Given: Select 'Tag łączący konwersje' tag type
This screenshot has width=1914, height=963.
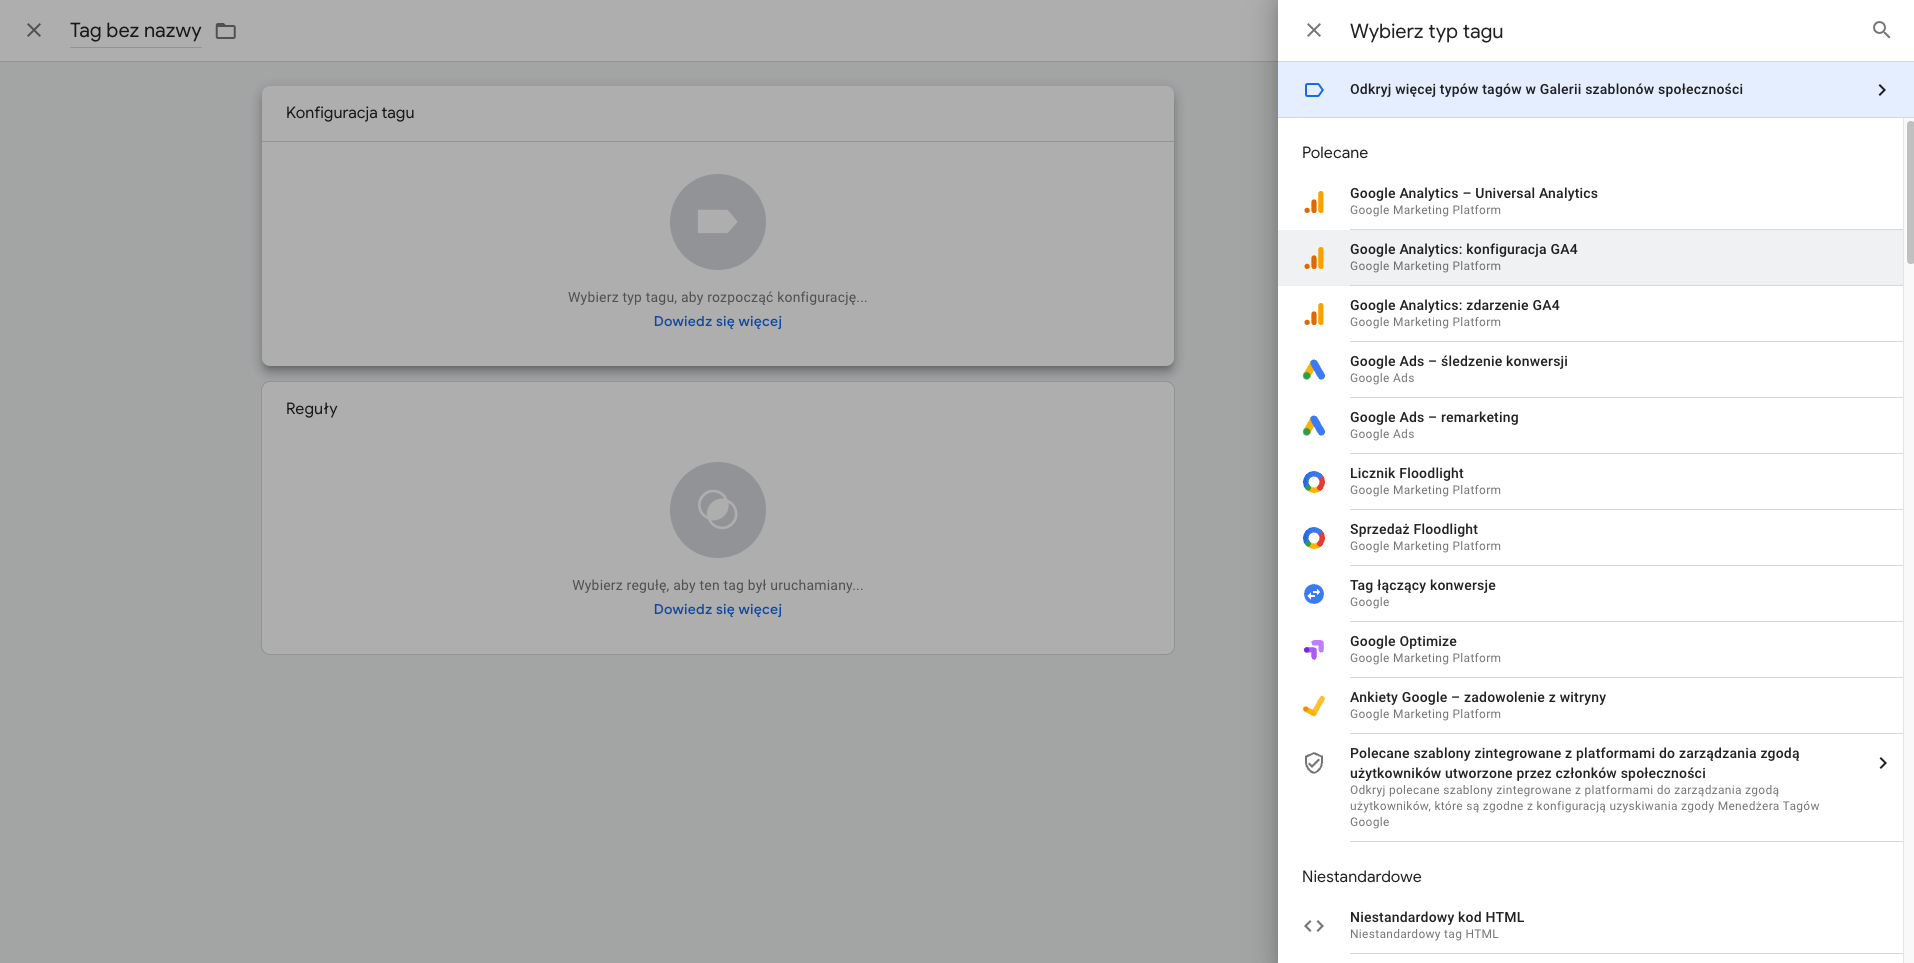Looking at the screenshot, I should pyautogui.click(x=1590, y=594).
